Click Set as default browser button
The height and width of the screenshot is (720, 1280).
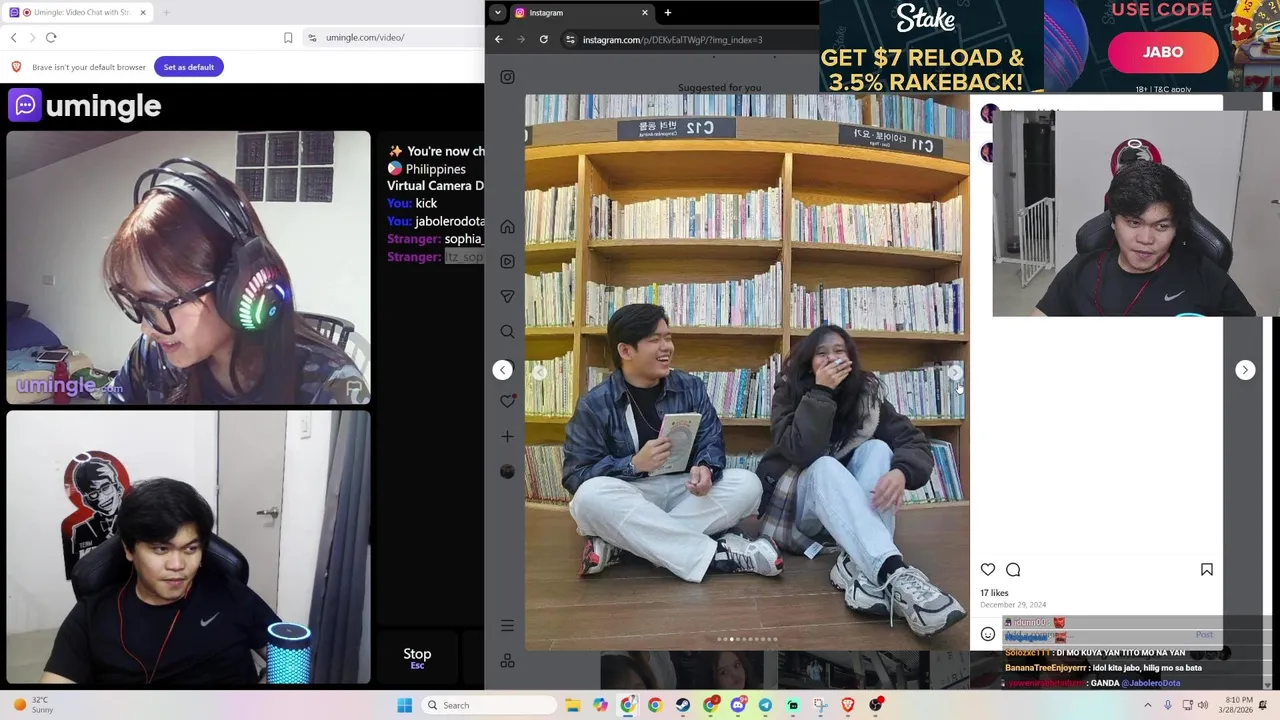189,67
